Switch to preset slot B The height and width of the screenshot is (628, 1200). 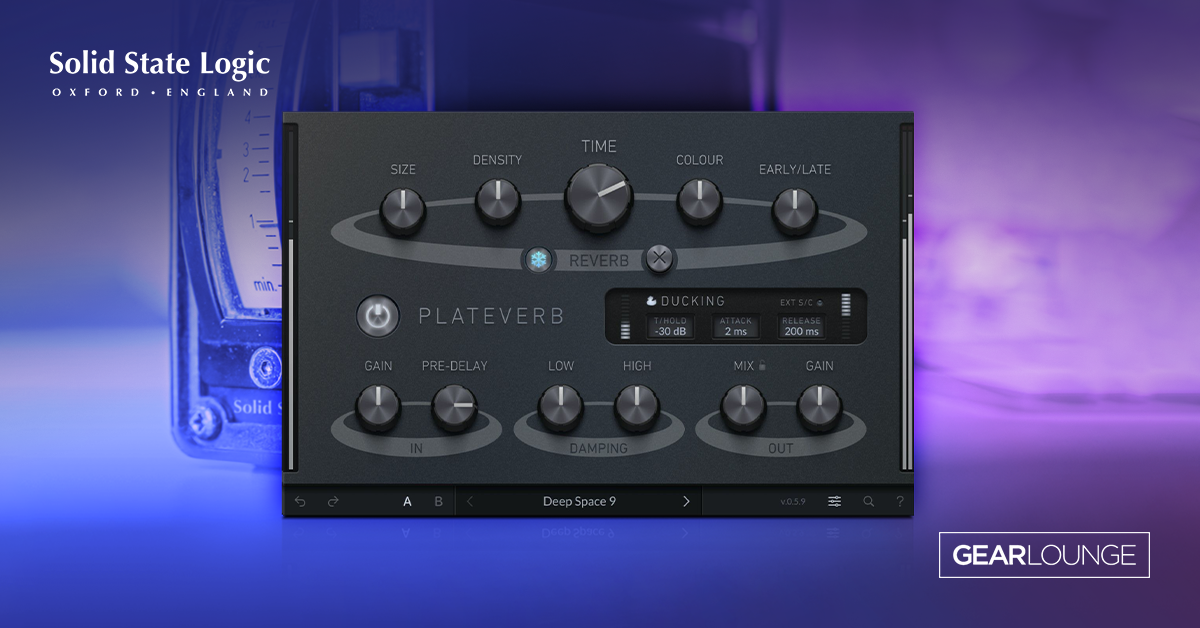click(438, 501)
